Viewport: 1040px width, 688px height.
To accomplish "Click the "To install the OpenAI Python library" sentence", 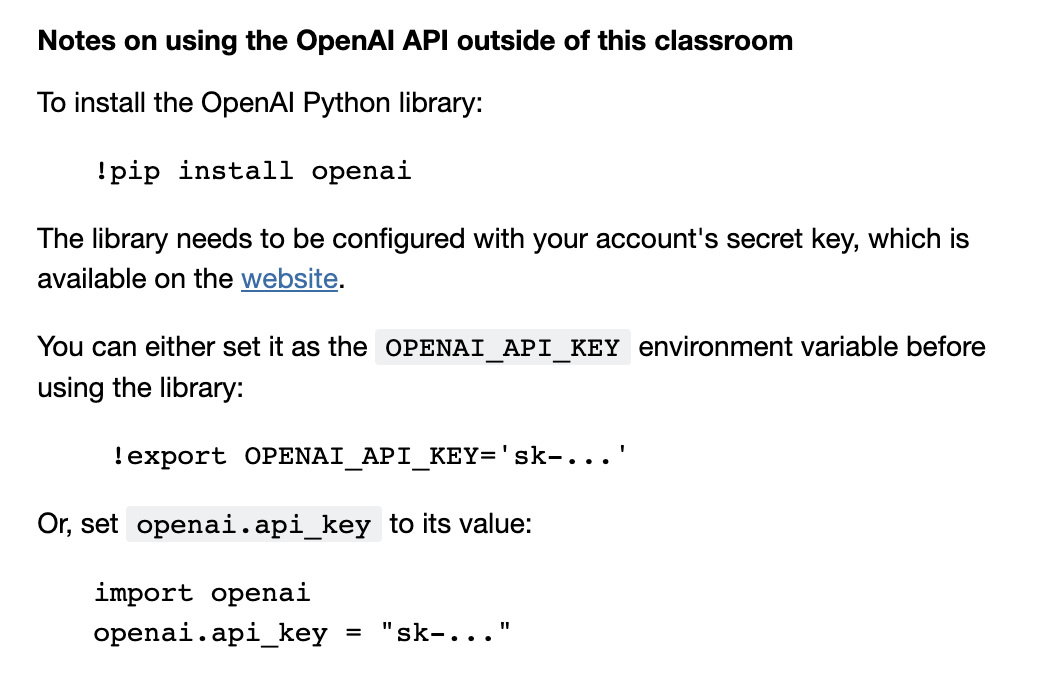I will coord(259,102).
